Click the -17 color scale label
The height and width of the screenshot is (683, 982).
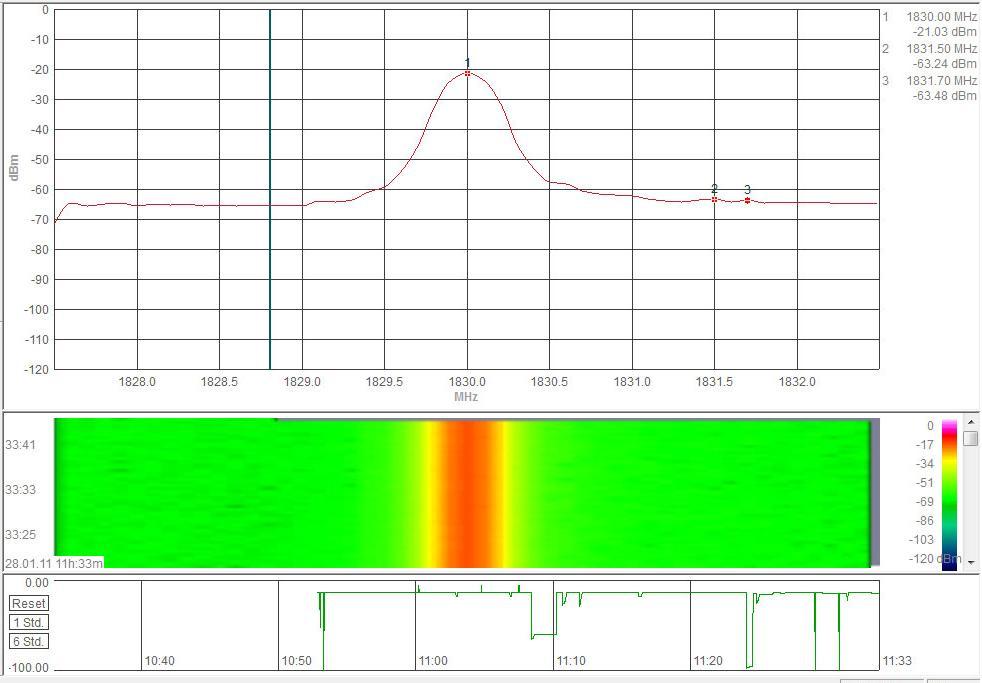(x=925, y=445)
